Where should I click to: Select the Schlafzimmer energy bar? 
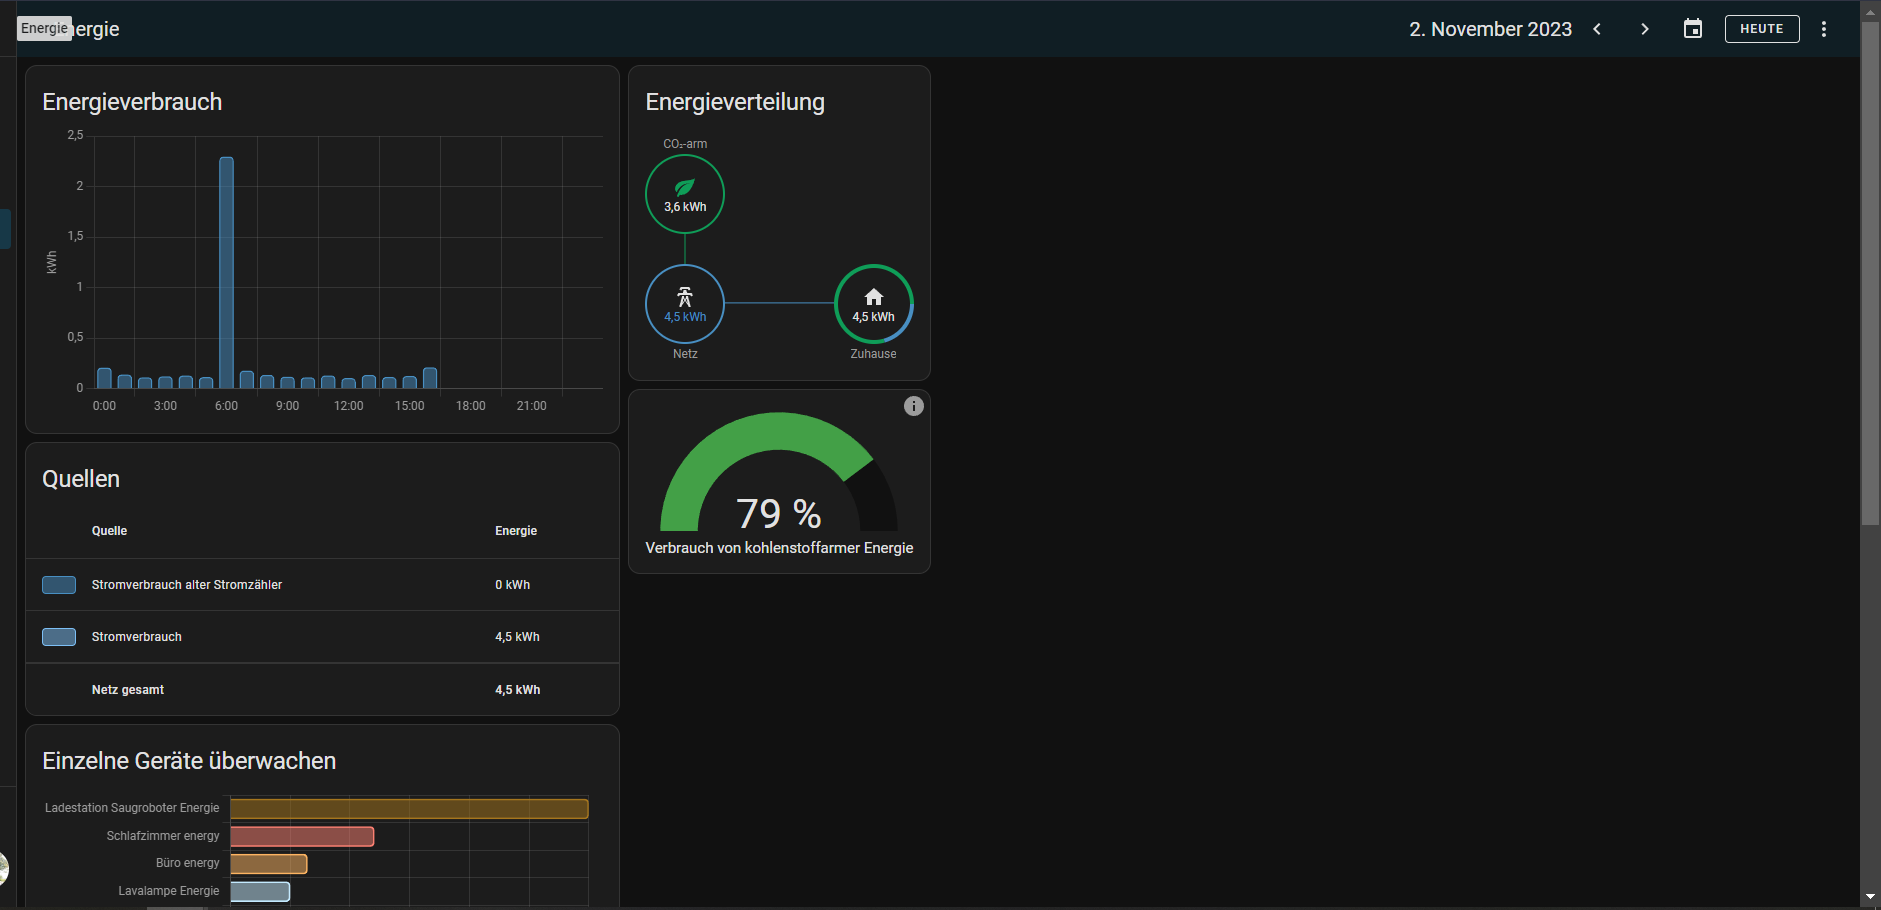pyautogui.click(x=302, y=836)
